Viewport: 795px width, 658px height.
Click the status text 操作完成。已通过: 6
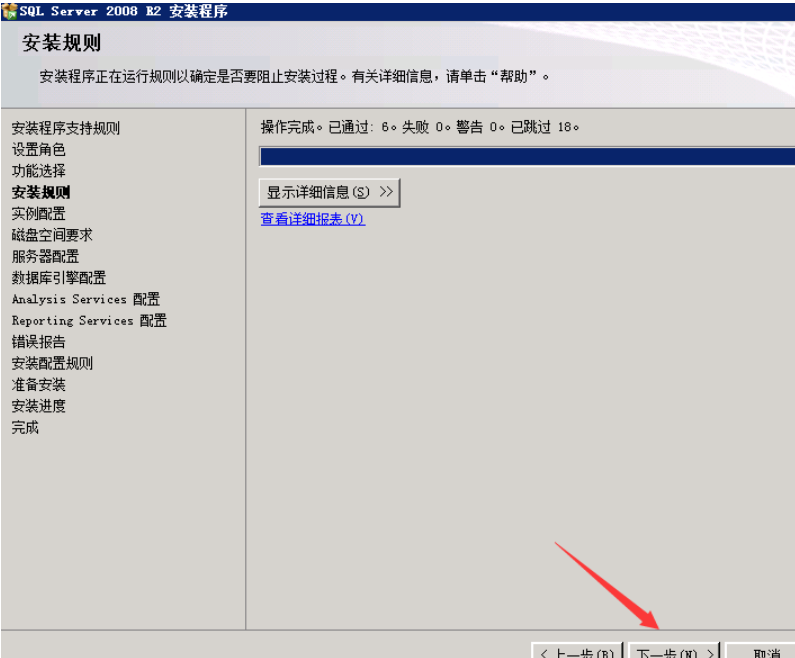[328, 127]
